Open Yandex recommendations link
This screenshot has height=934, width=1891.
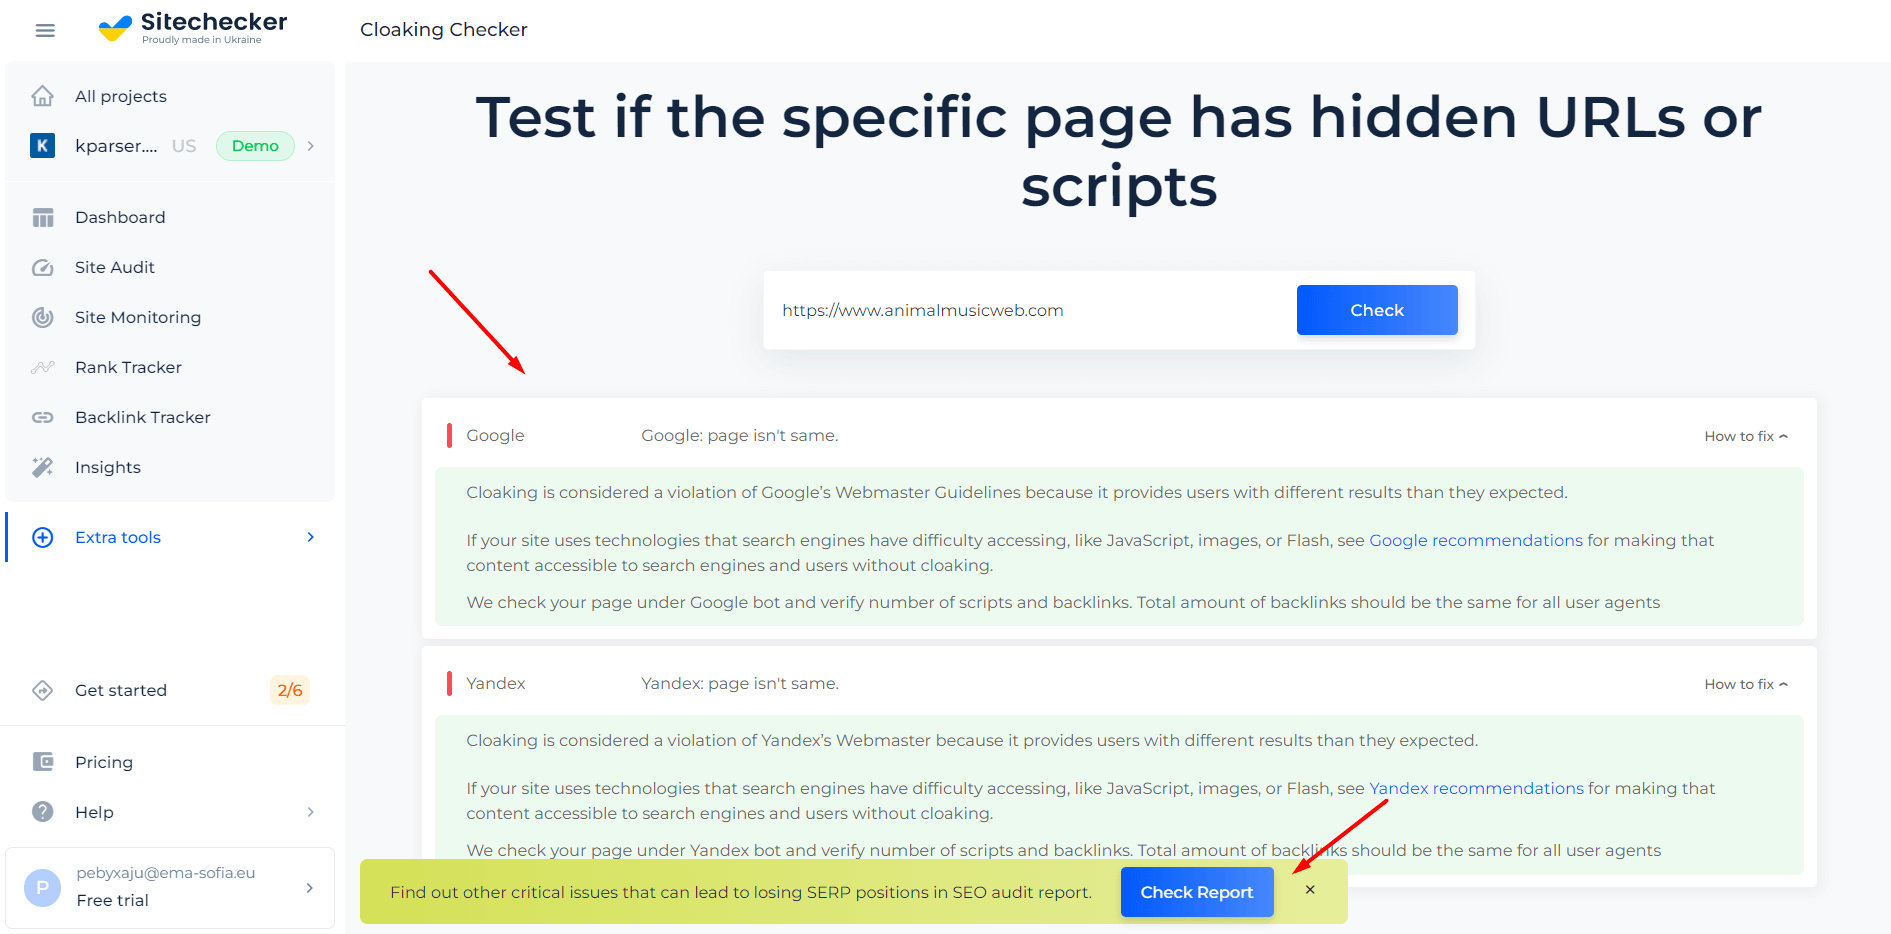tap(1476, 788)
